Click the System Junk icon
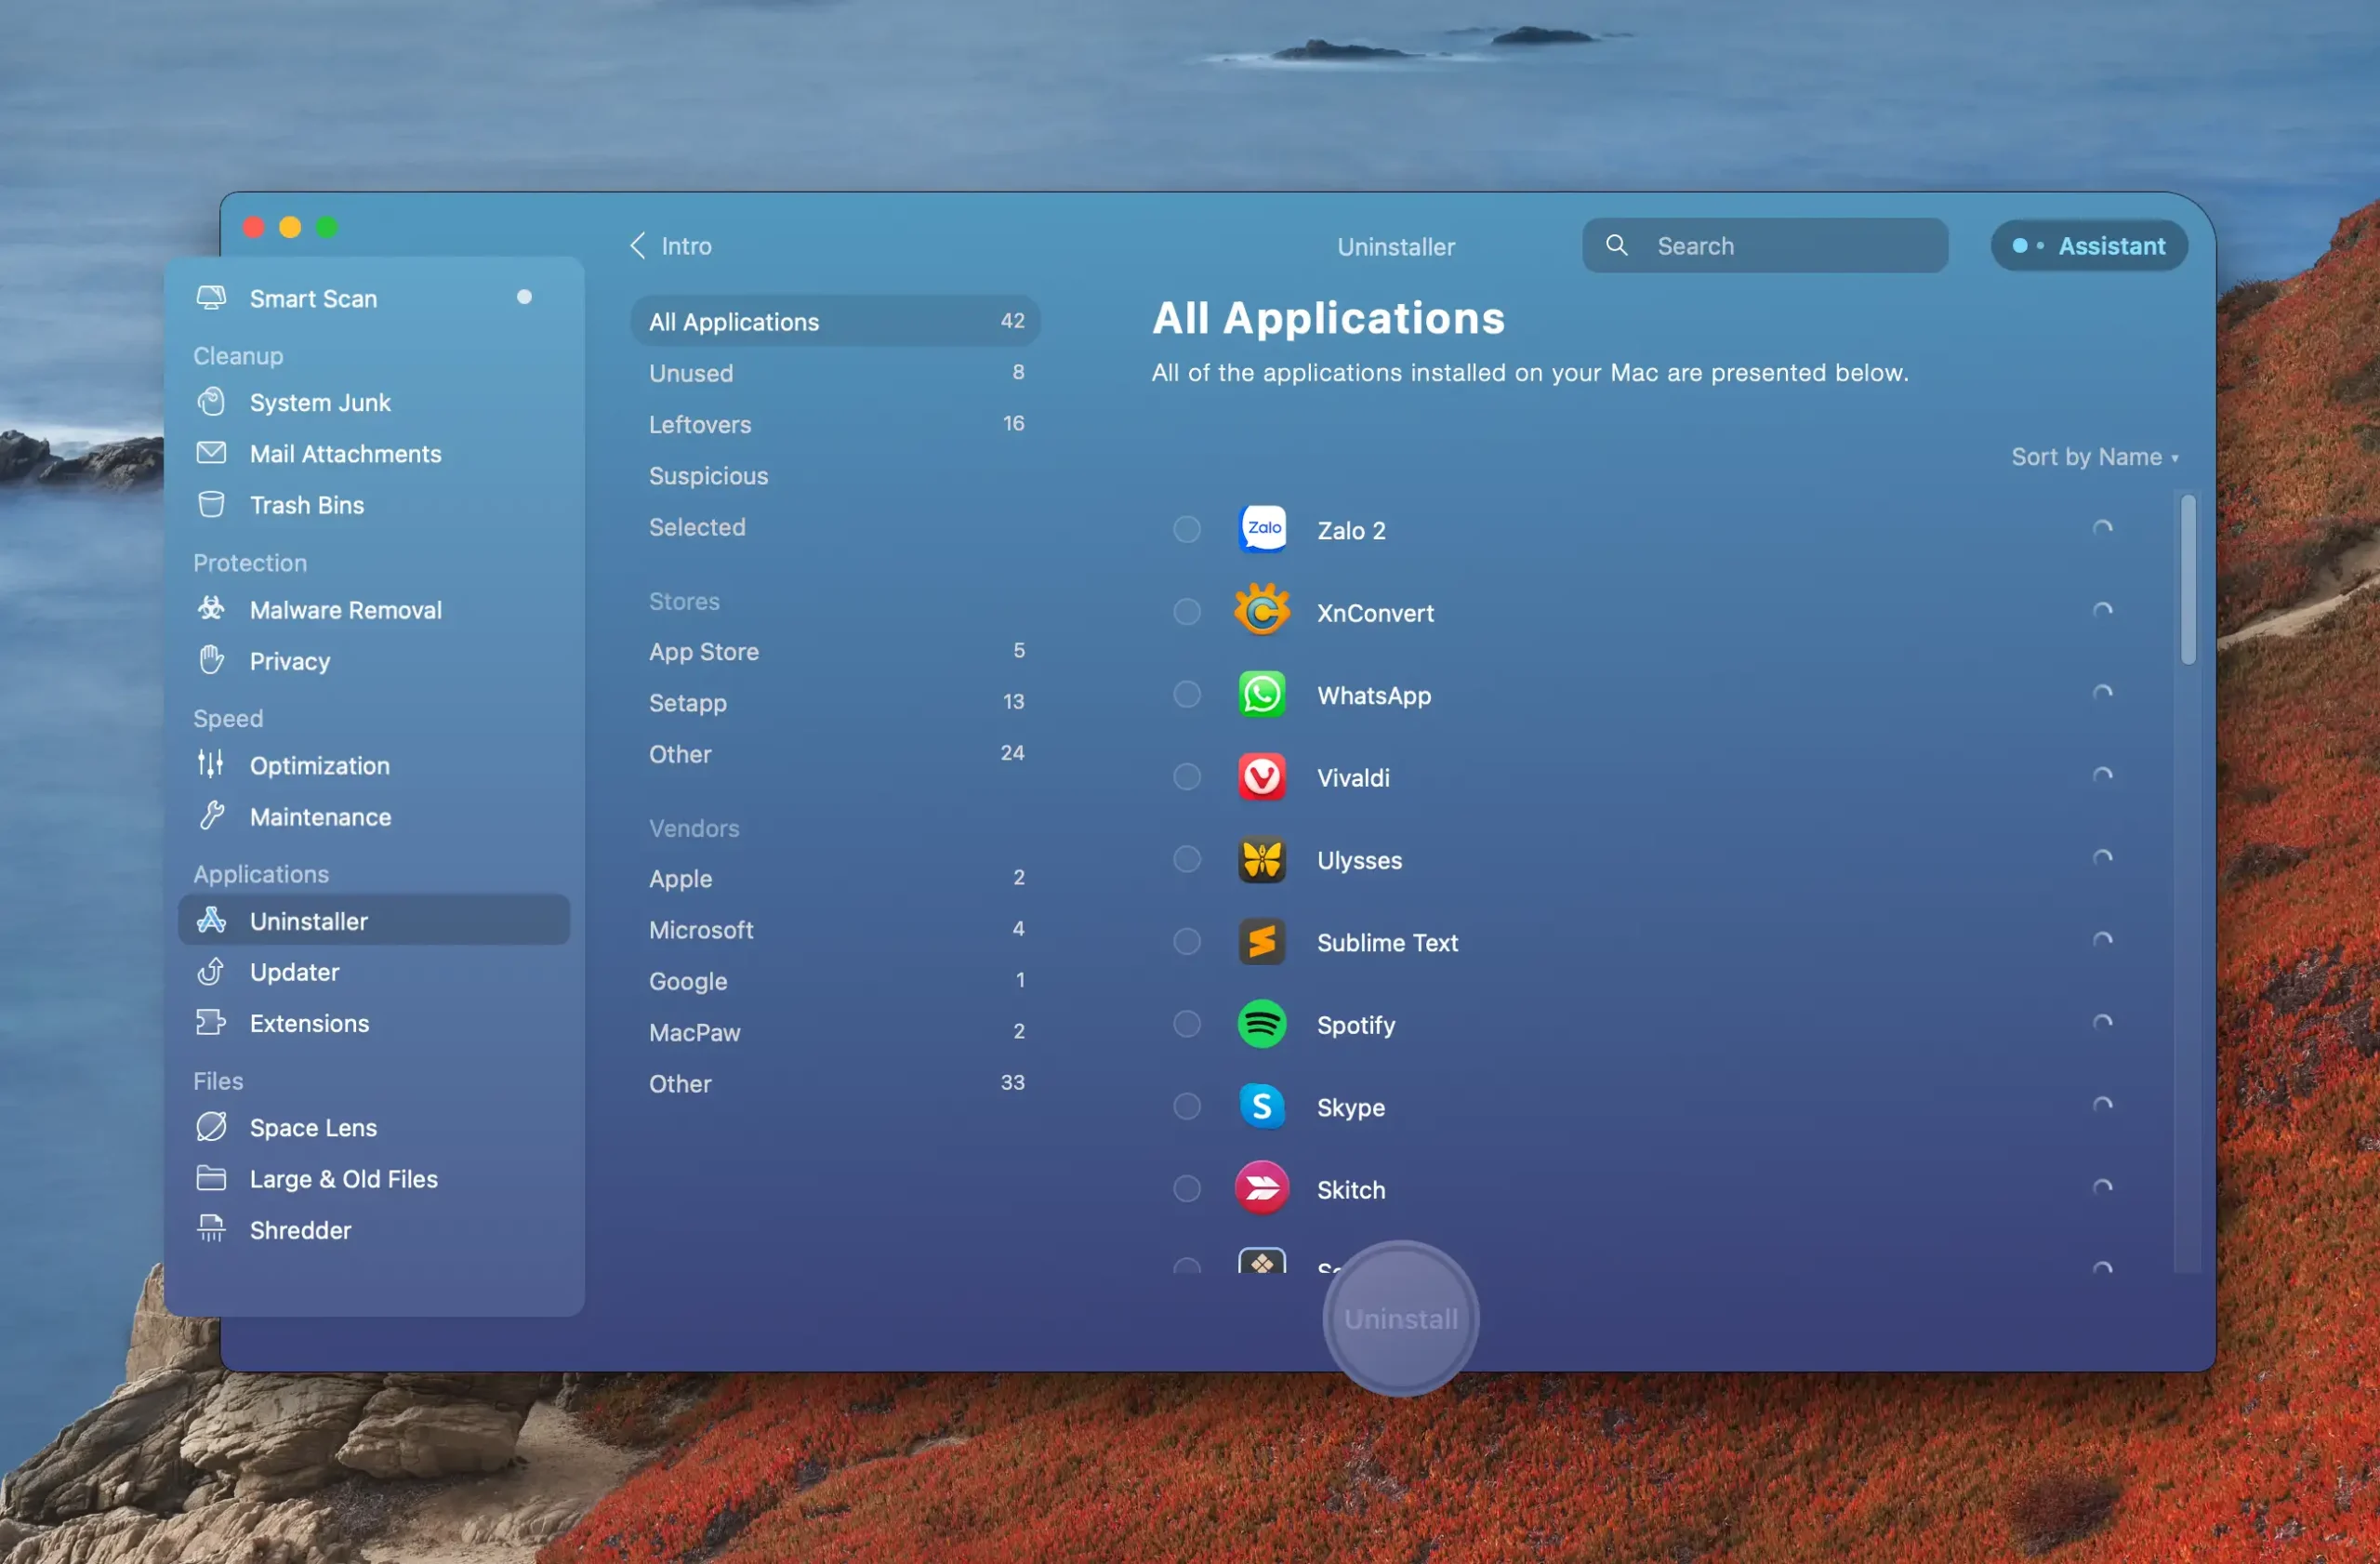The width and height of the screenshot is (2380, 1564). (x=211, y=402)
